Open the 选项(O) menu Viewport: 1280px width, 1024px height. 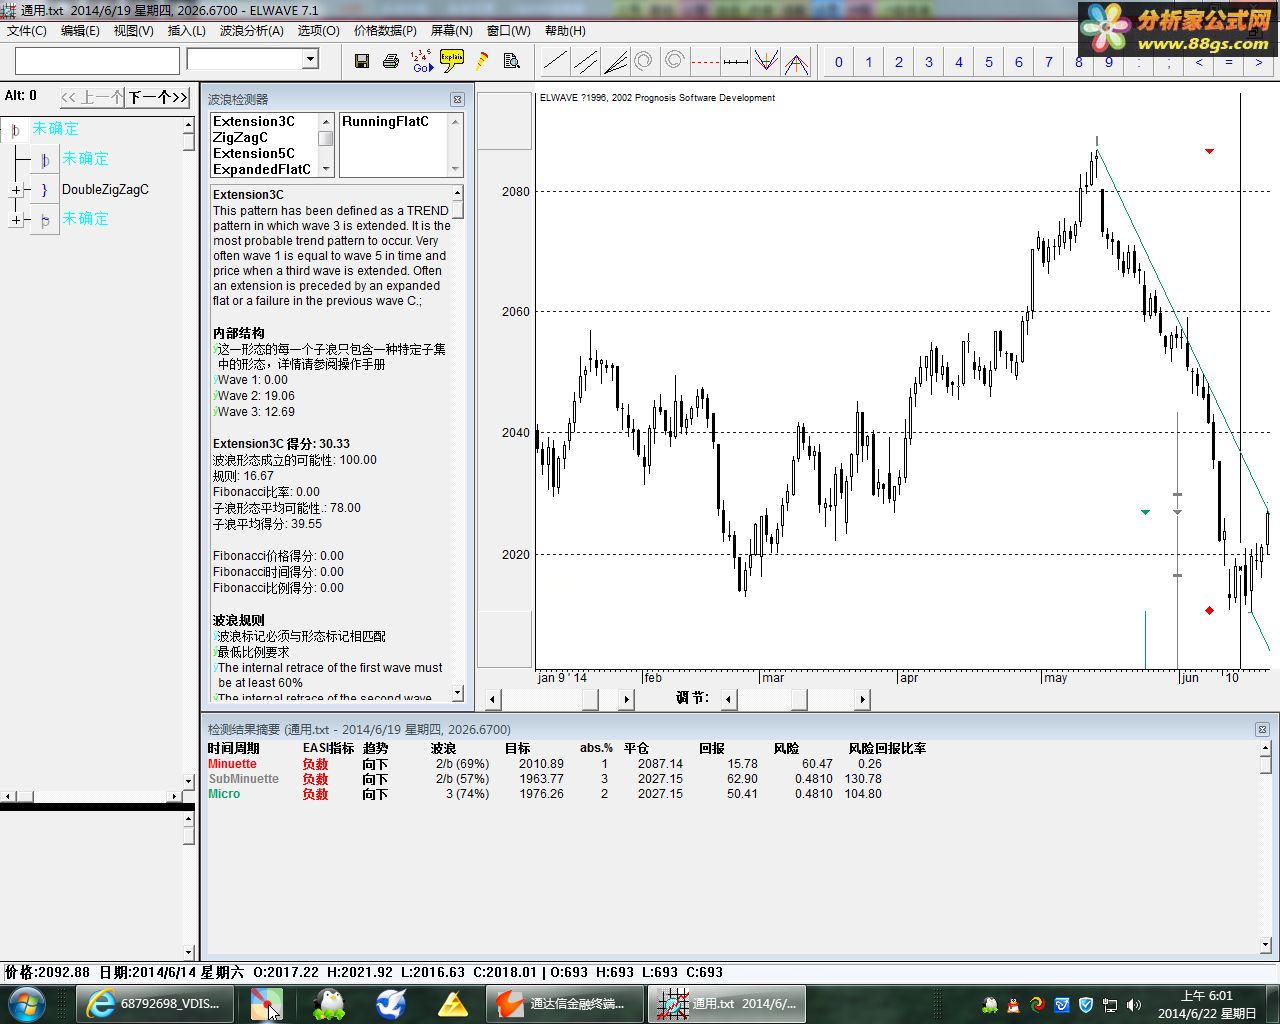click(319, 31)
